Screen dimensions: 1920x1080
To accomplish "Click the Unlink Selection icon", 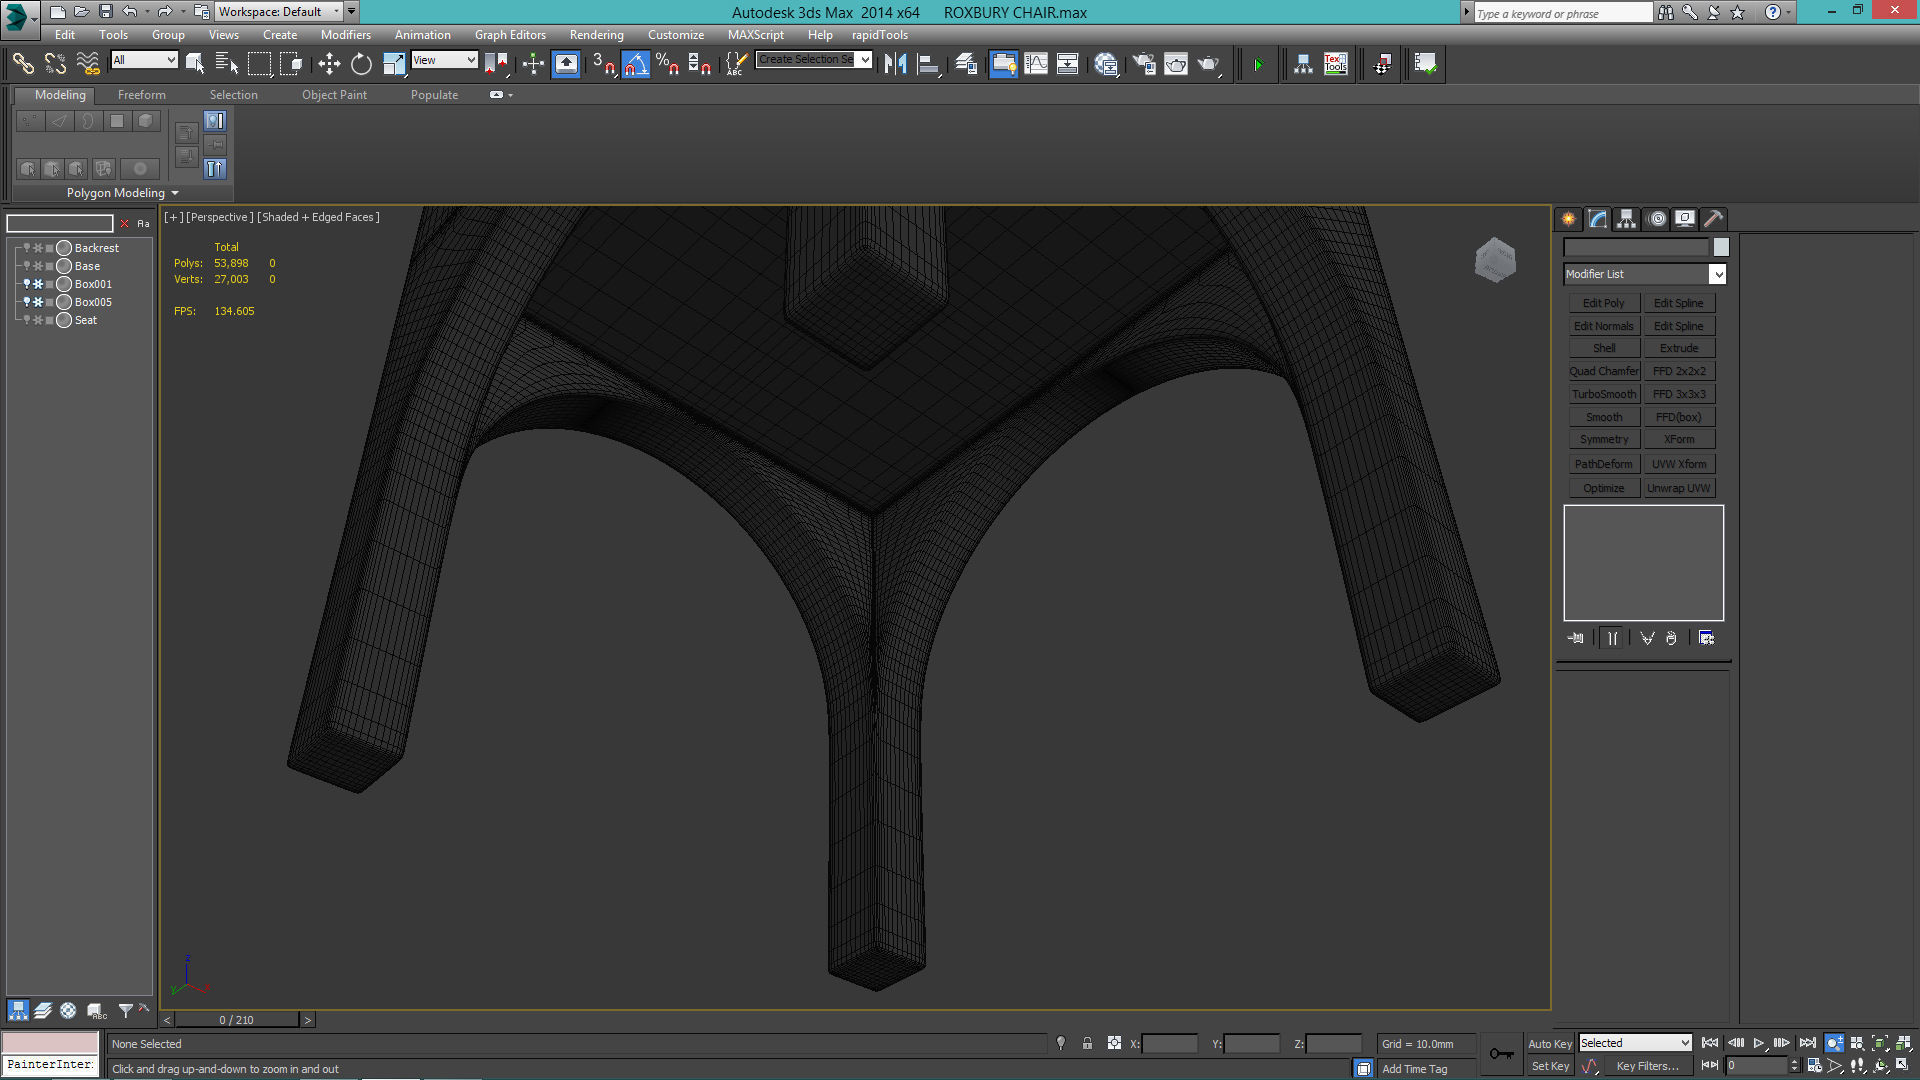I will tap(55, 64).
